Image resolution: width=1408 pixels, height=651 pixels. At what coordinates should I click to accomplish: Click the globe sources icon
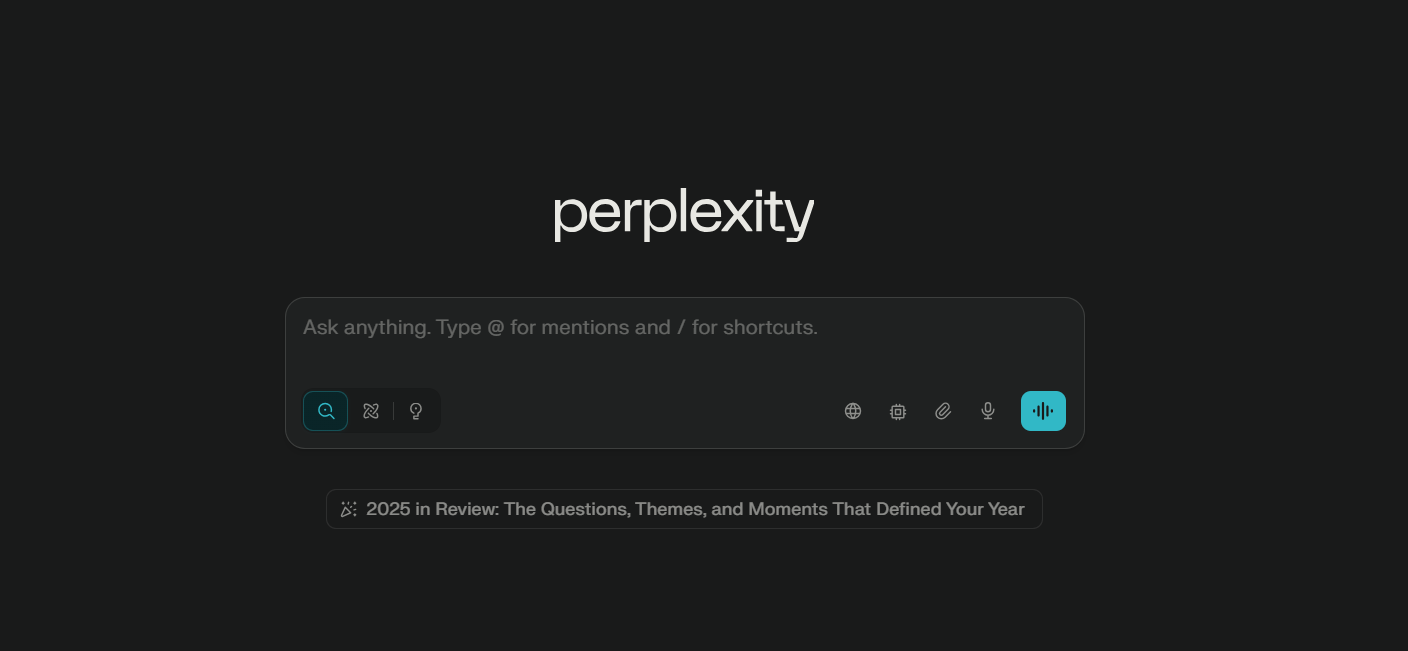coord(853,411)
